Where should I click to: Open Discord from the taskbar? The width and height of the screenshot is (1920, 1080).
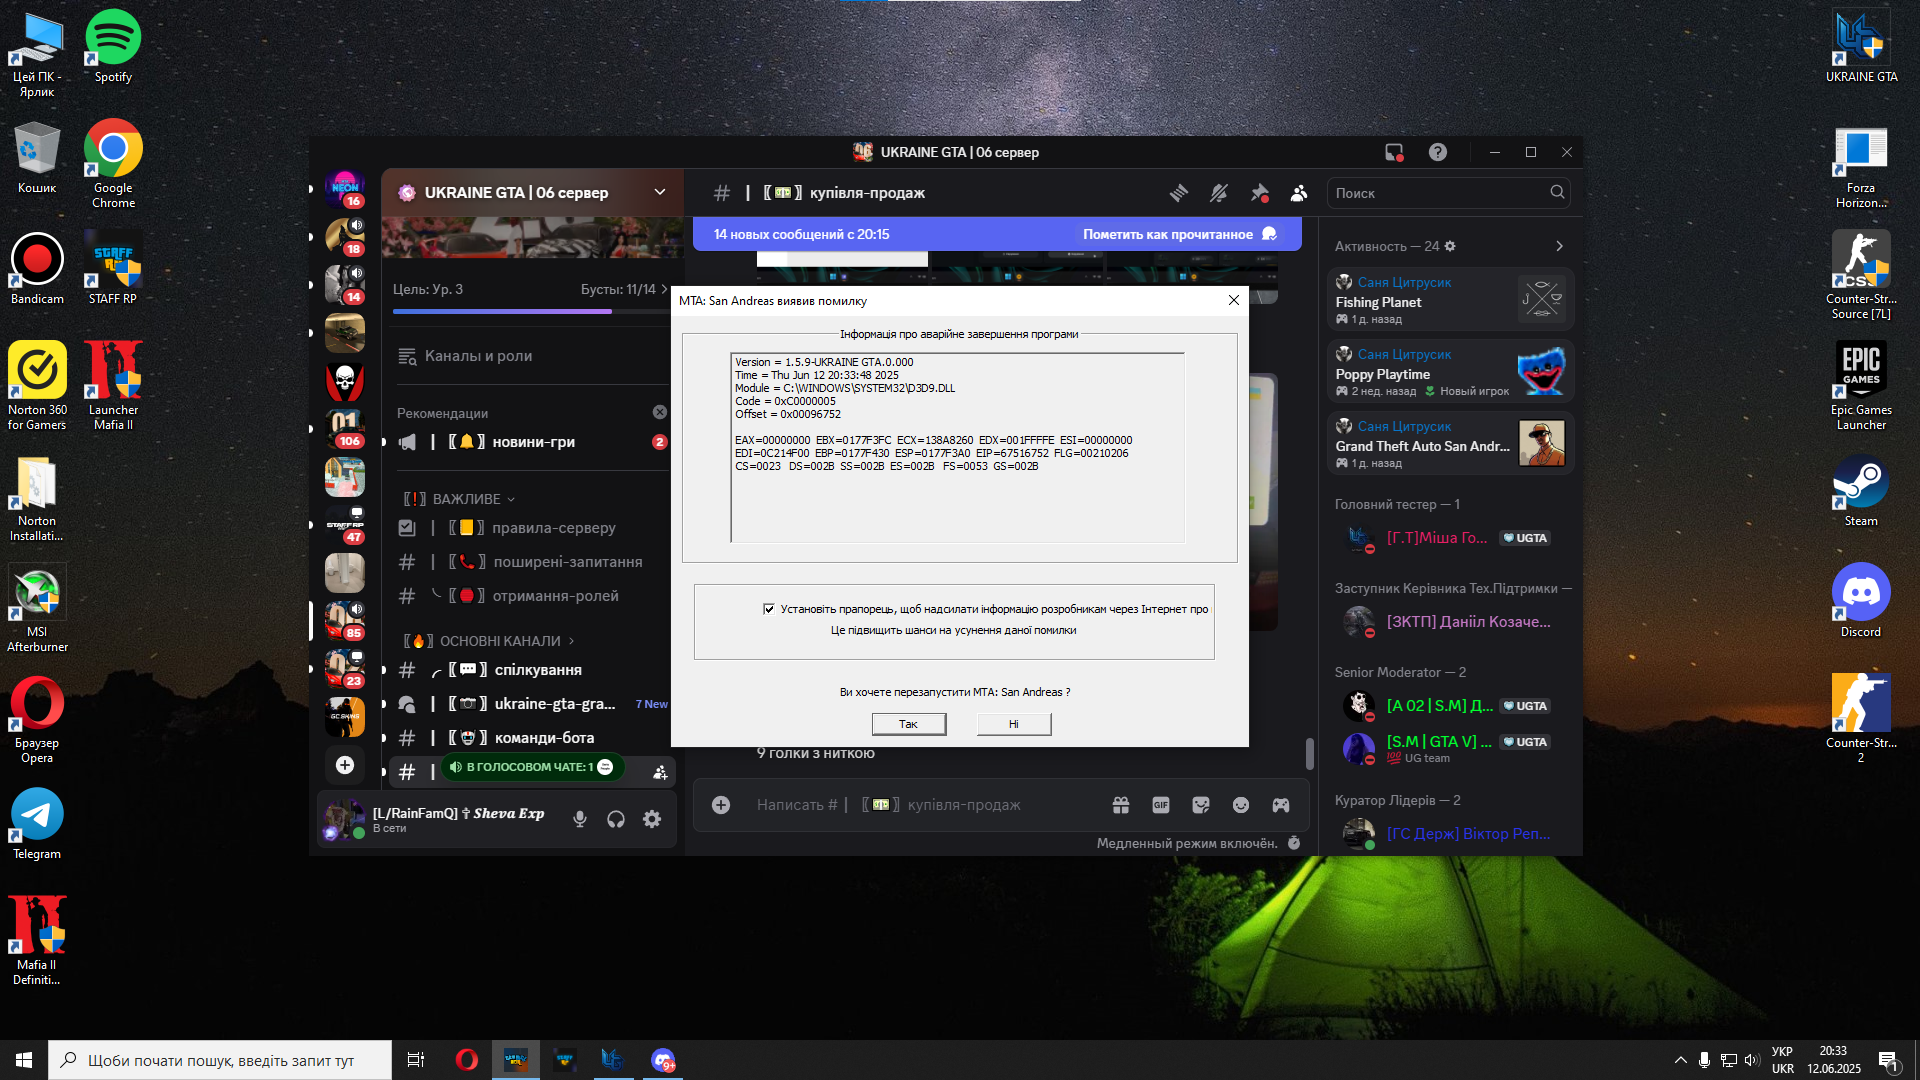click(x=663, y=1060)
